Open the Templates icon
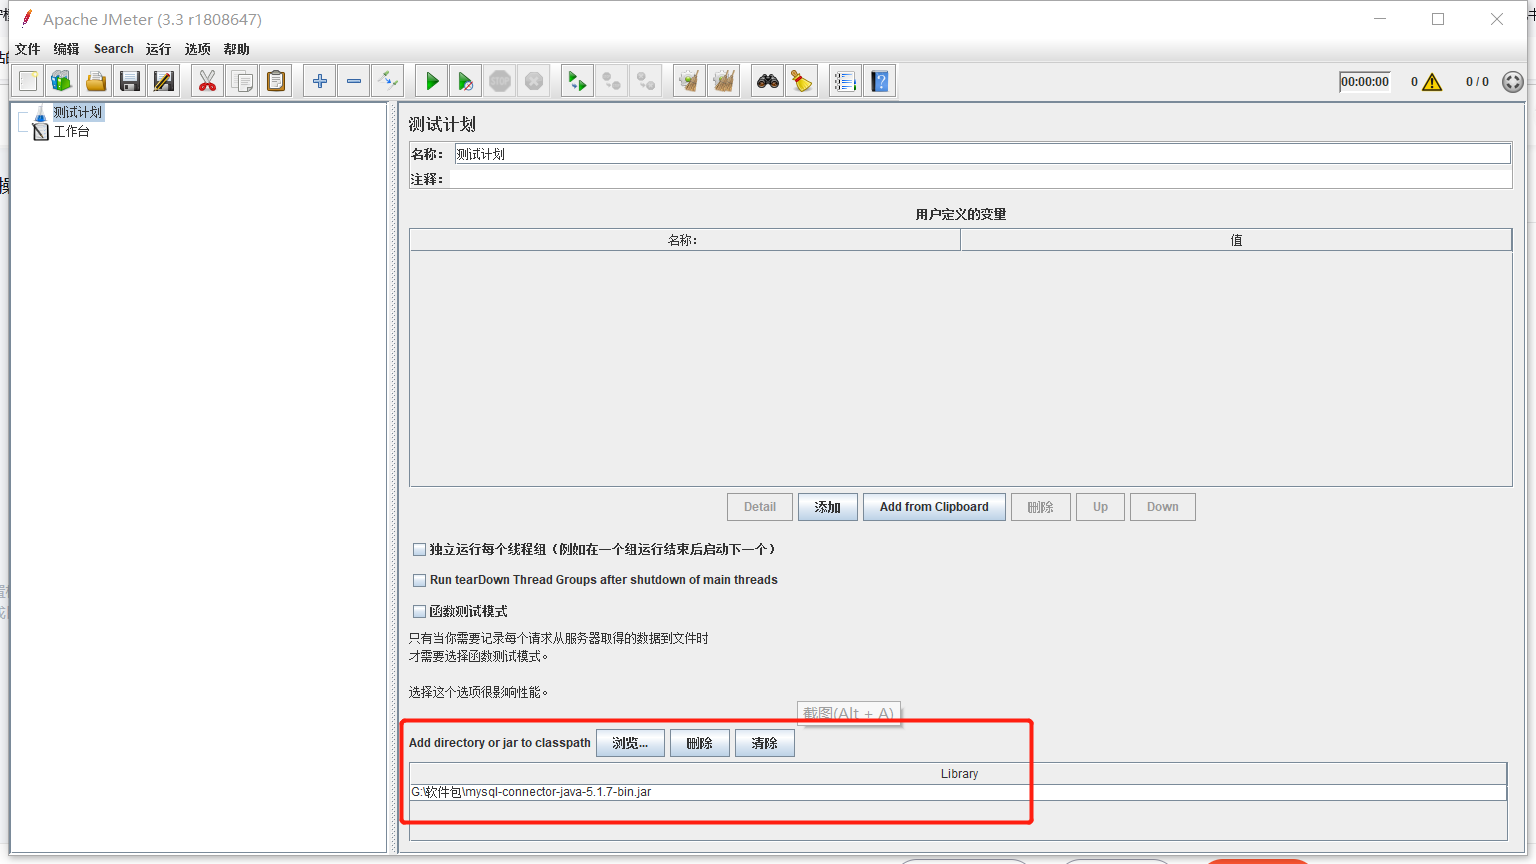 (62, 81)
